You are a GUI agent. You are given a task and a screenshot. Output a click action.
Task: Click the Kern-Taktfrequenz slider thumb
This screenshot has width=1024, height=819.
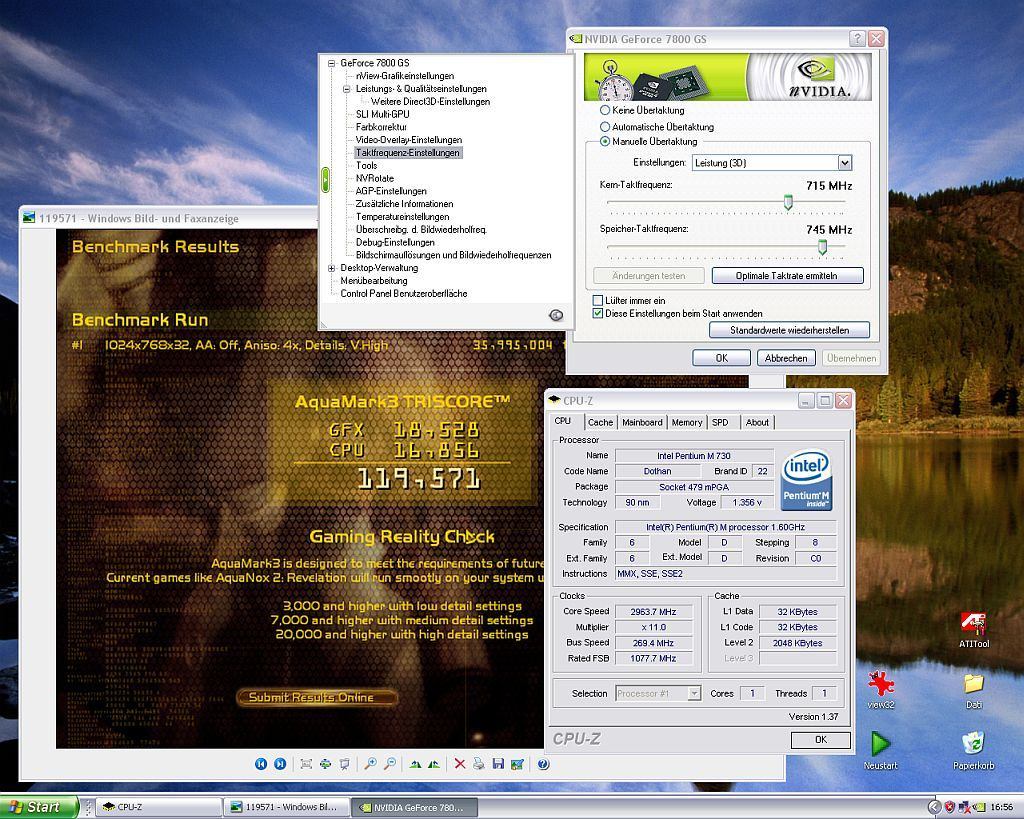tap(788, 202)
